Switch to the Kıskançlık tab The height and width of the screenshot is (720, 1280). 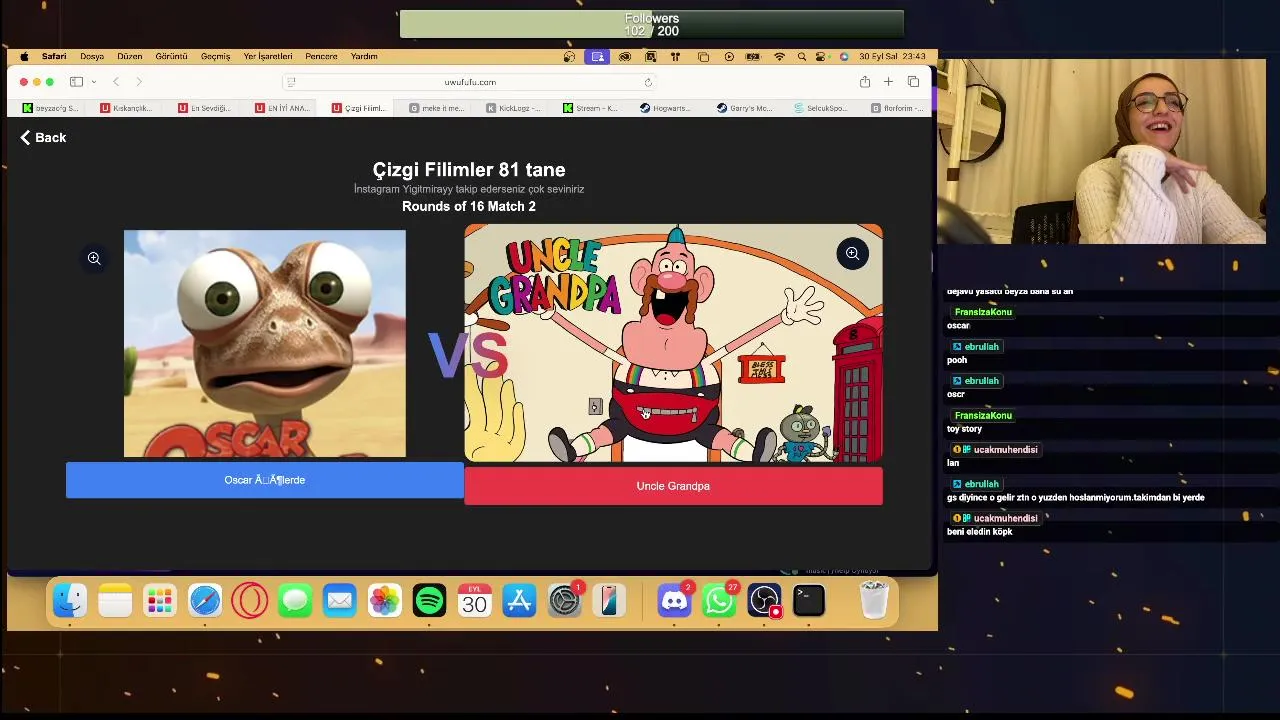point(126,108)
